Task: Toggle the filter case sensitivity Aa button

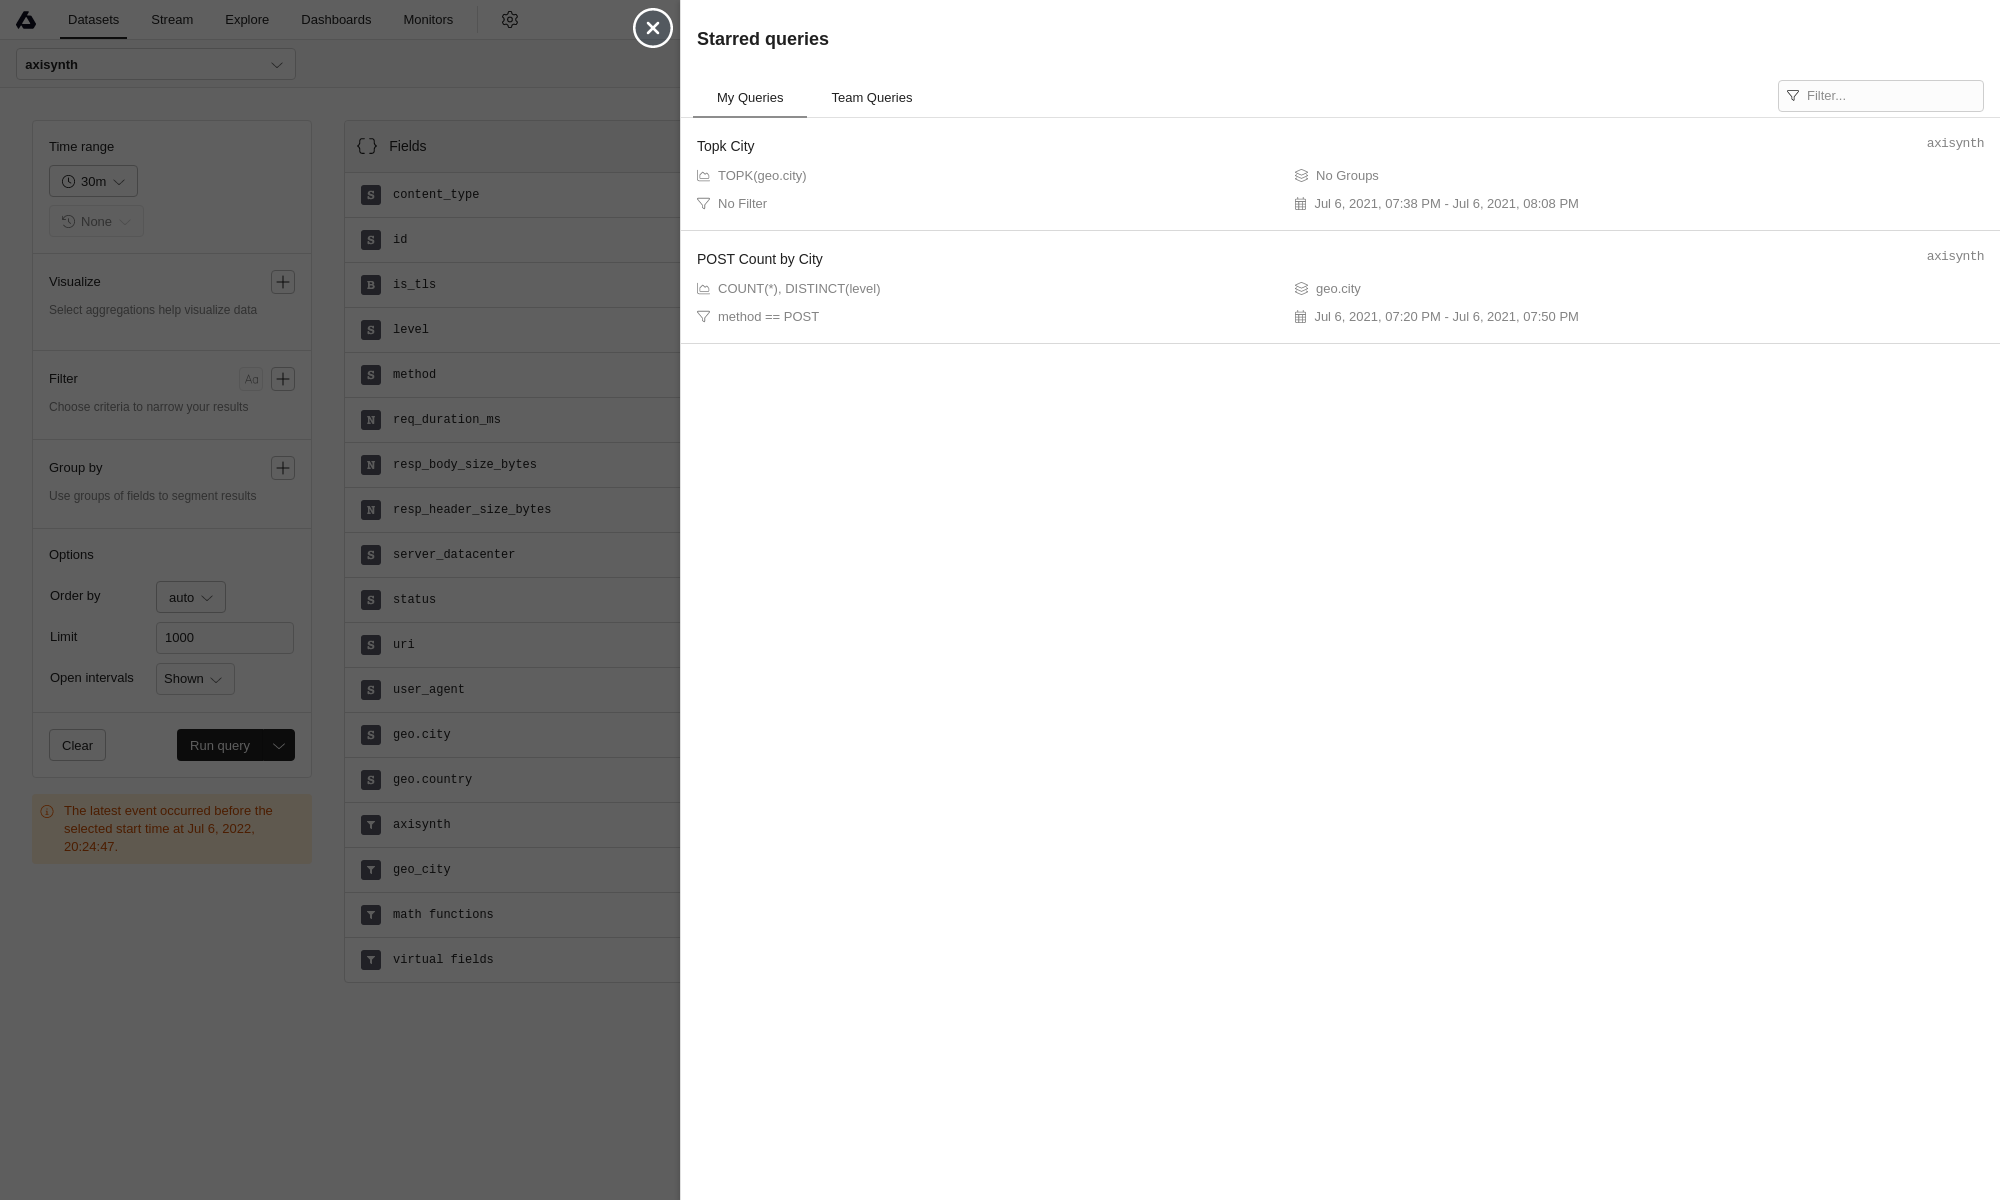Action: (x=251, y=379)
